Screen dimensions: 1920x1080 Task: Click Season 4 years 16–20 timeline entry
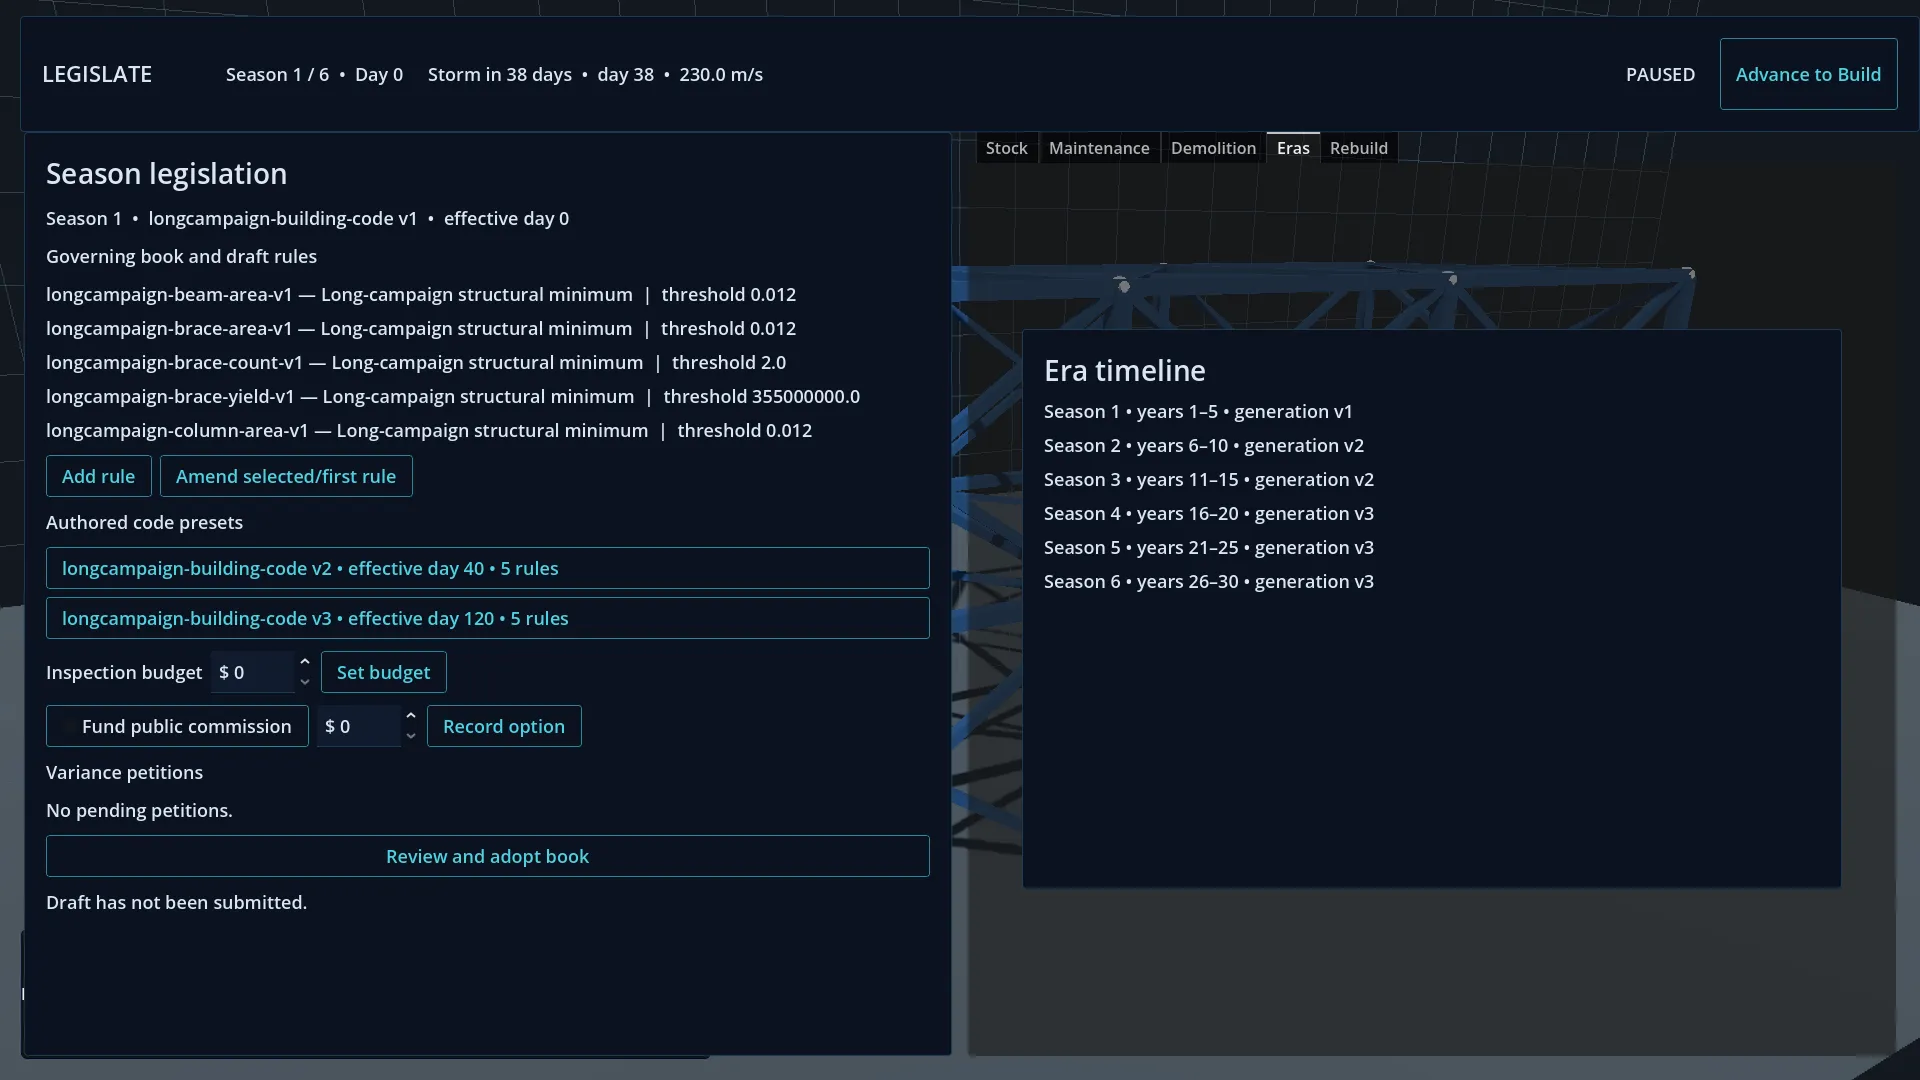pos(1209,513)
